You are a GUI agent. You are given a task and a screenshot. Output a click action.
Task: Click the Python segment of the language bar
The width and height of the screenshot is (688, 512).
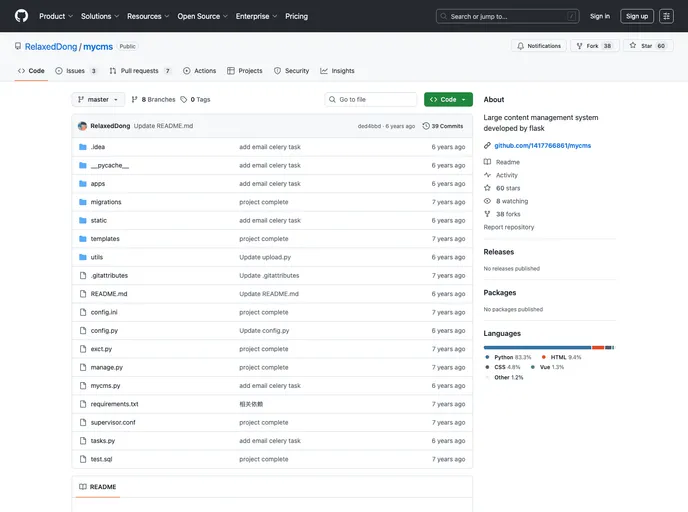pos(538,347)
